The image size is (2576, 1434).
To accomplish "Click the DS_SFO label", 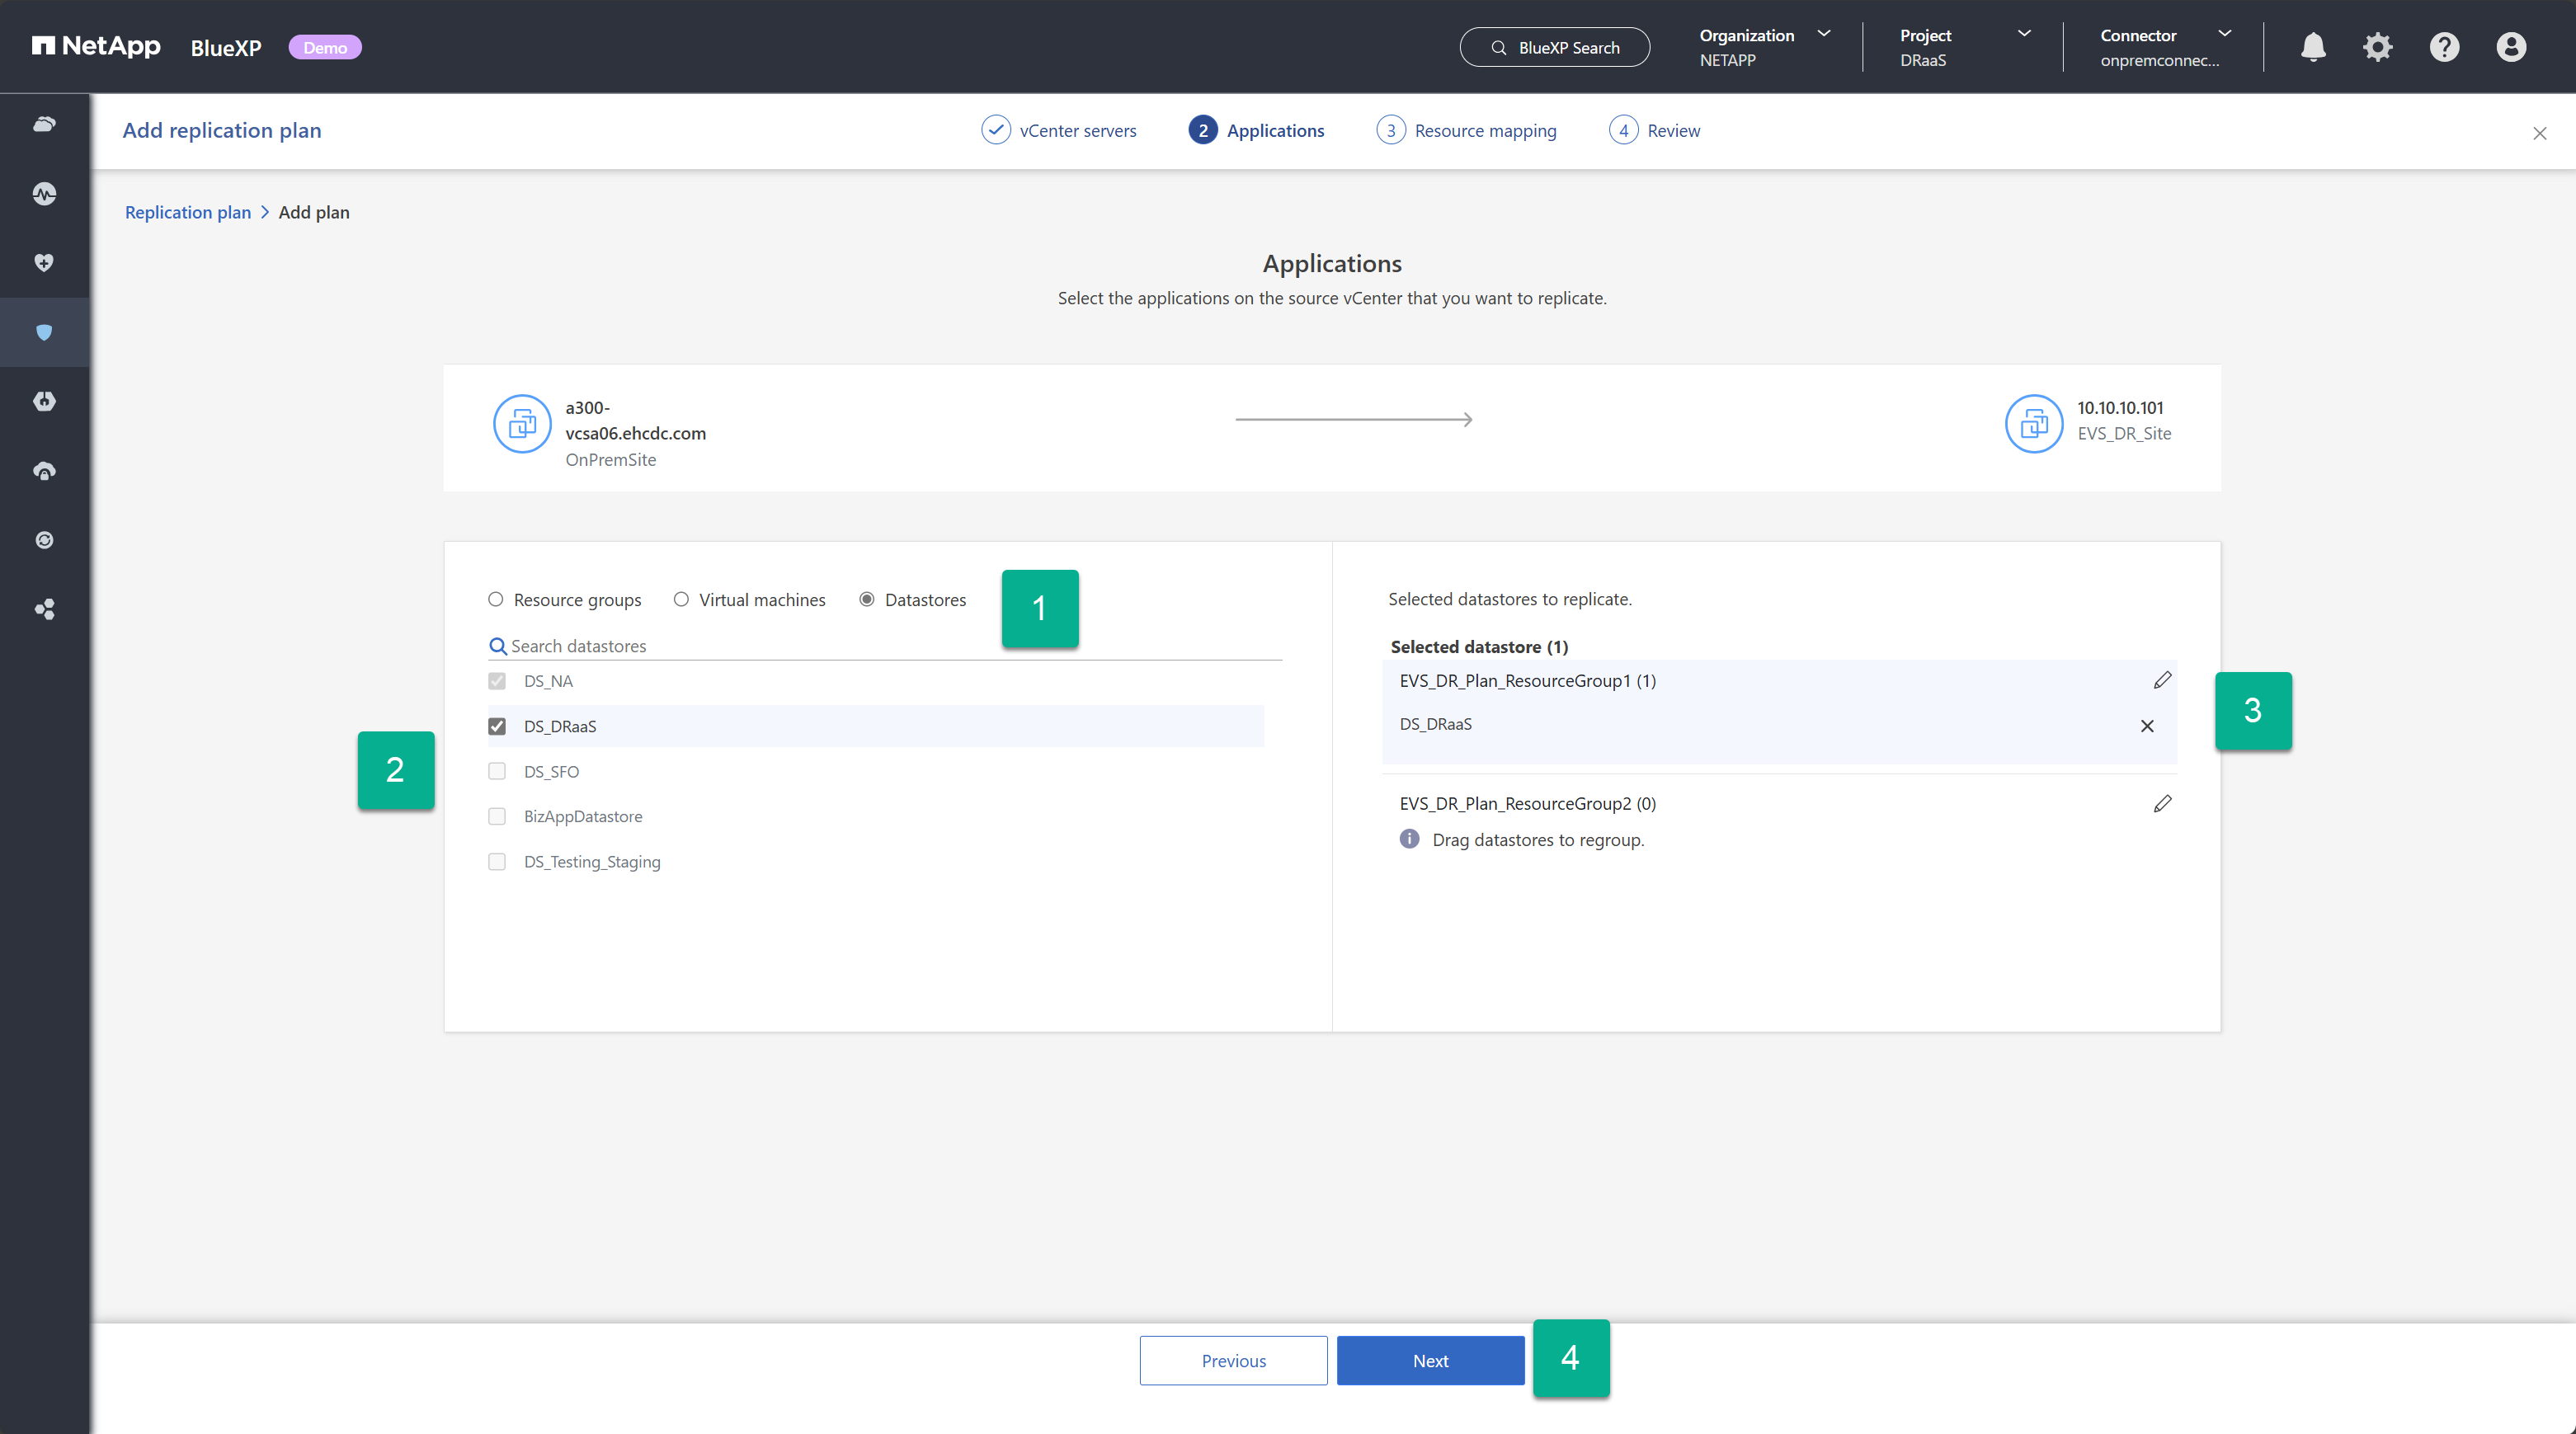I will (x=551, y=771).
